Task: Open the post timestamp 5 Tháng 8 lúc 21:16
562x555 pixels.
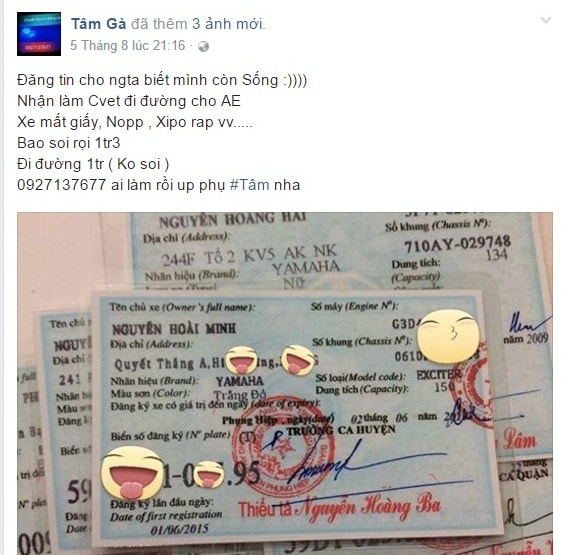Action: click(128, 46)
